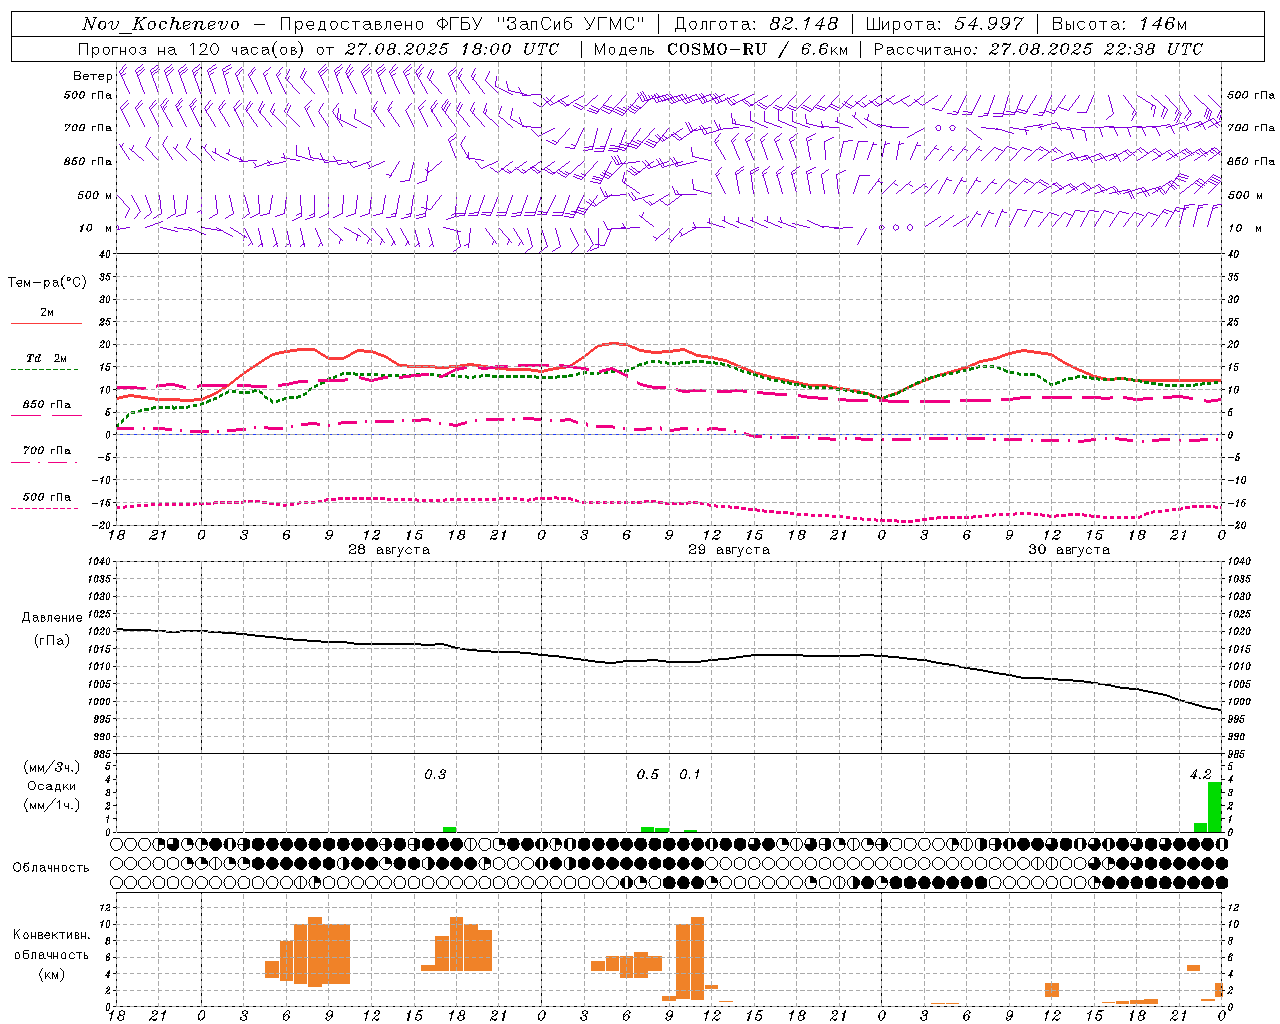This screenshot has width=1280, height=1024.
Task: Click the Конвективн. convective cloud label
Action: click(x=52, y=935)
